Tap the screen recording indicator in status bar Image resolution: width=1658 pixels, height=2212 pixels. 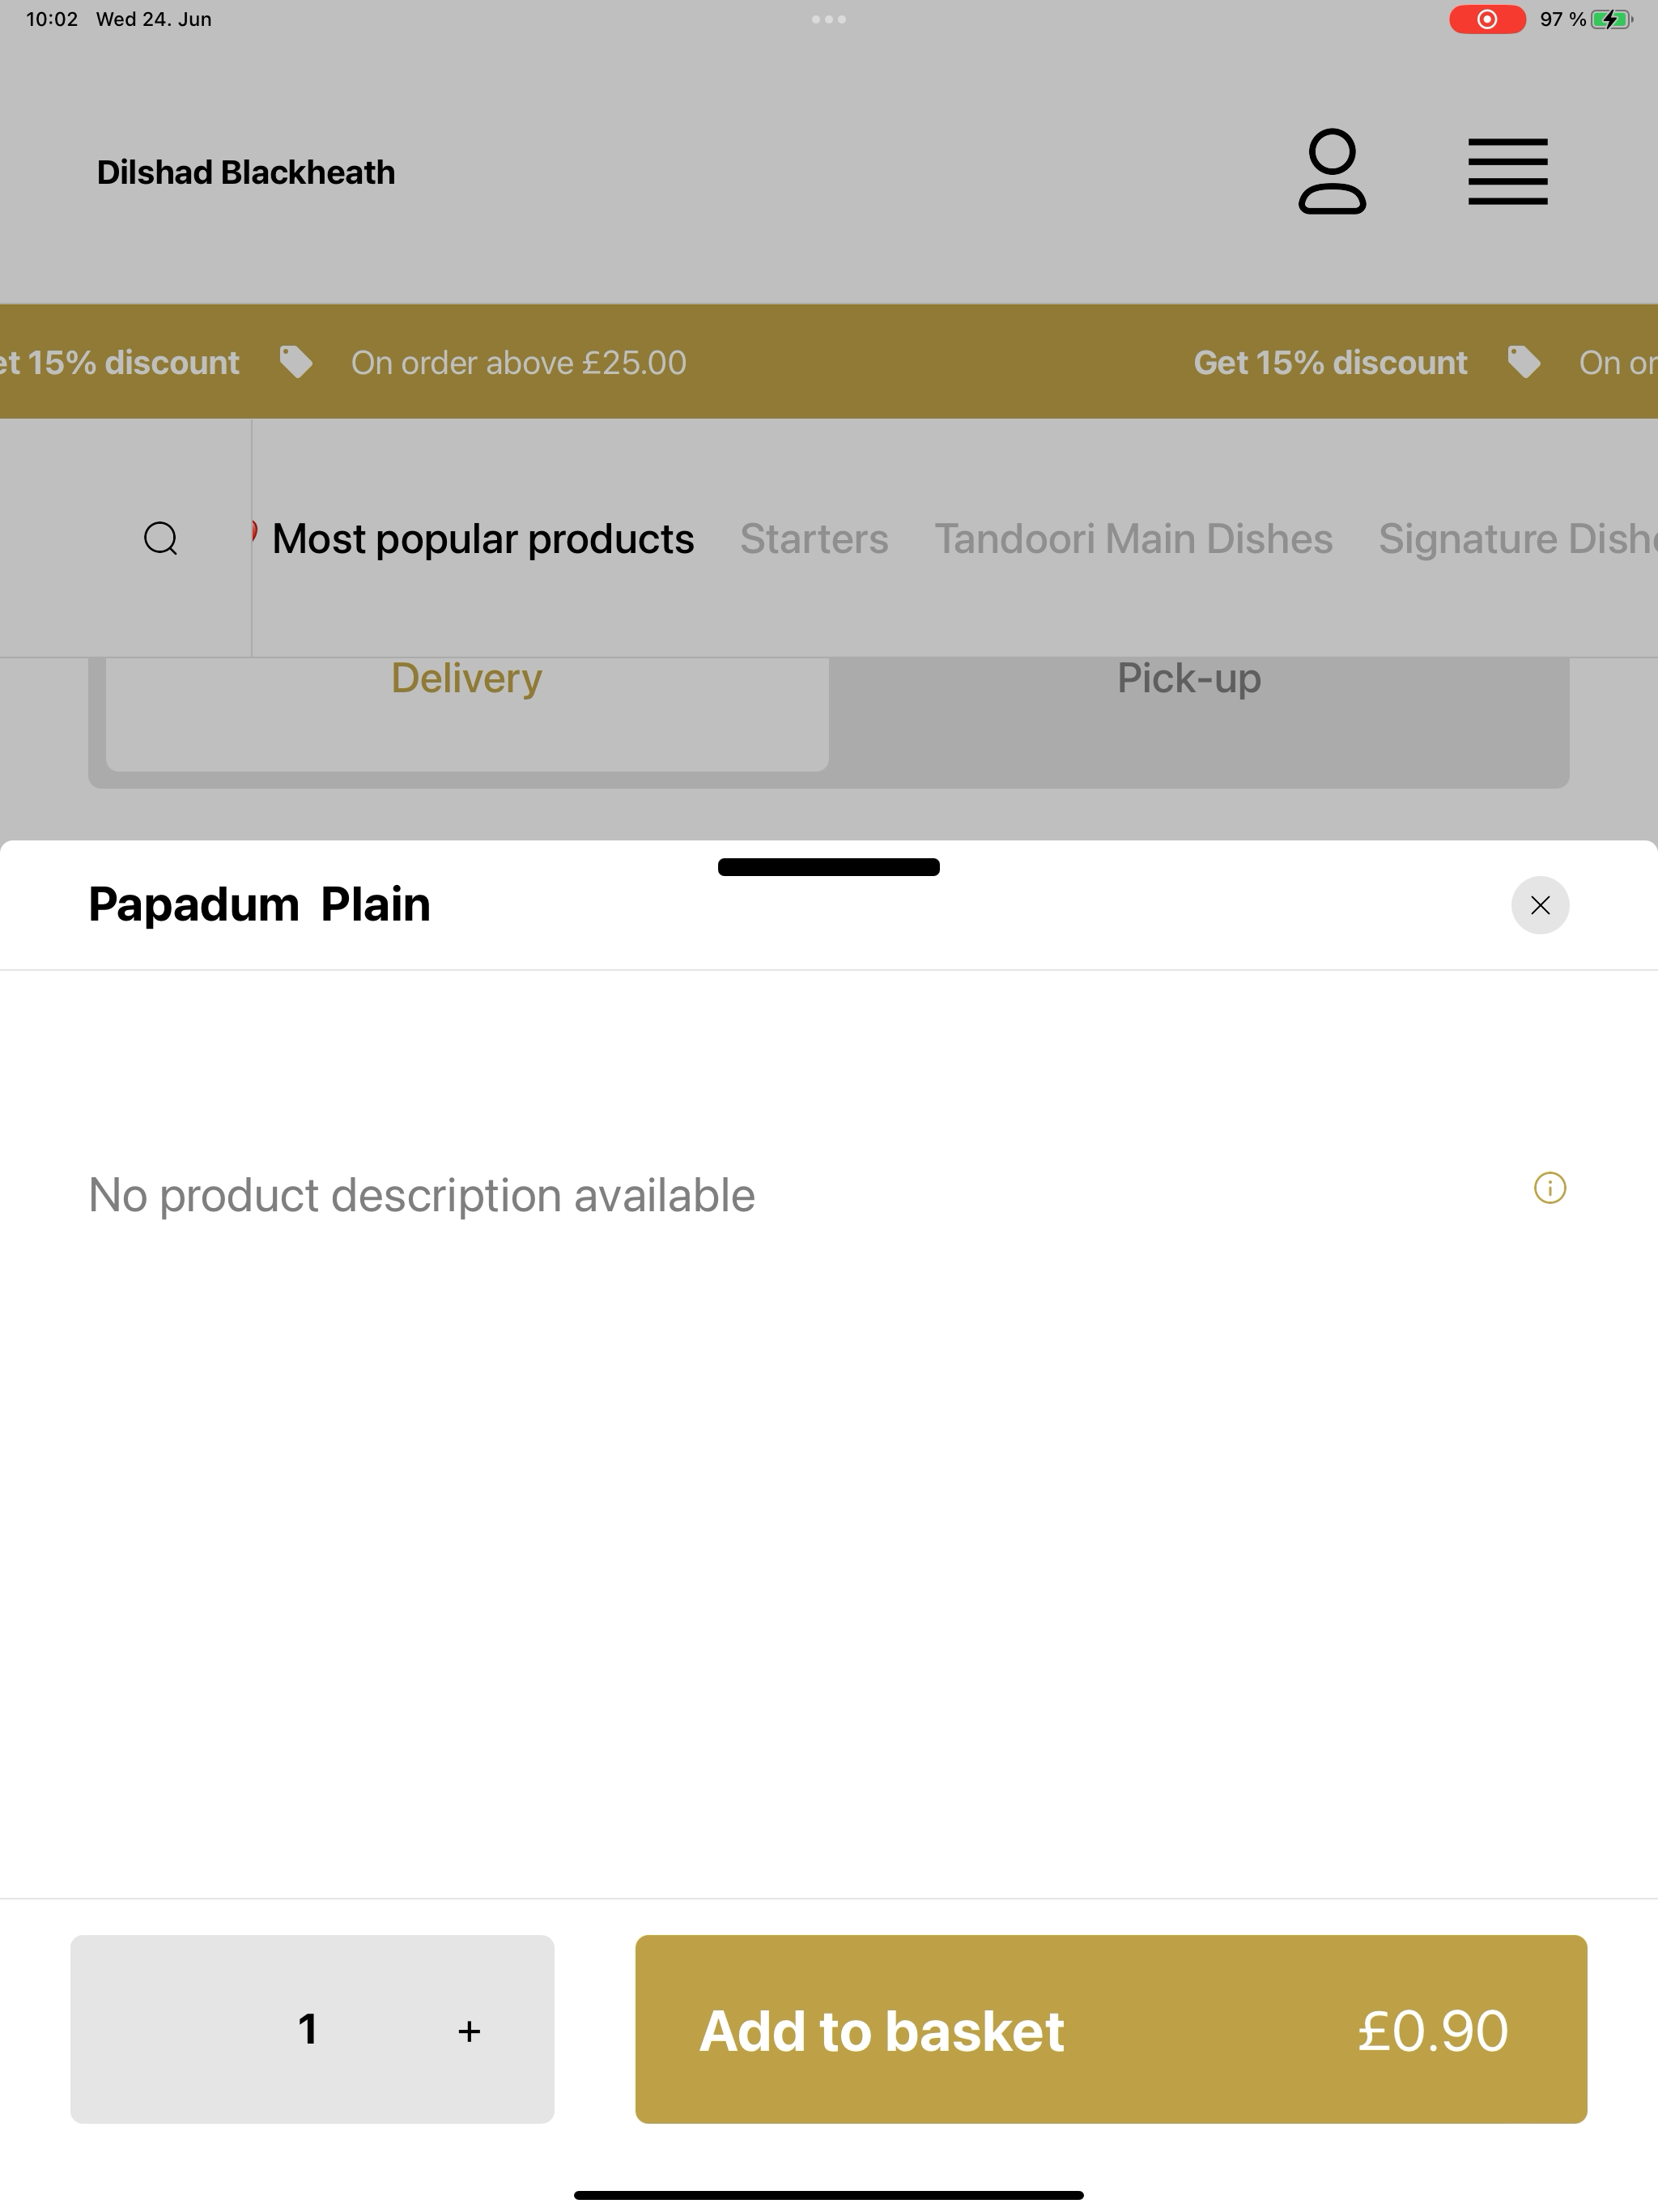1487,19
